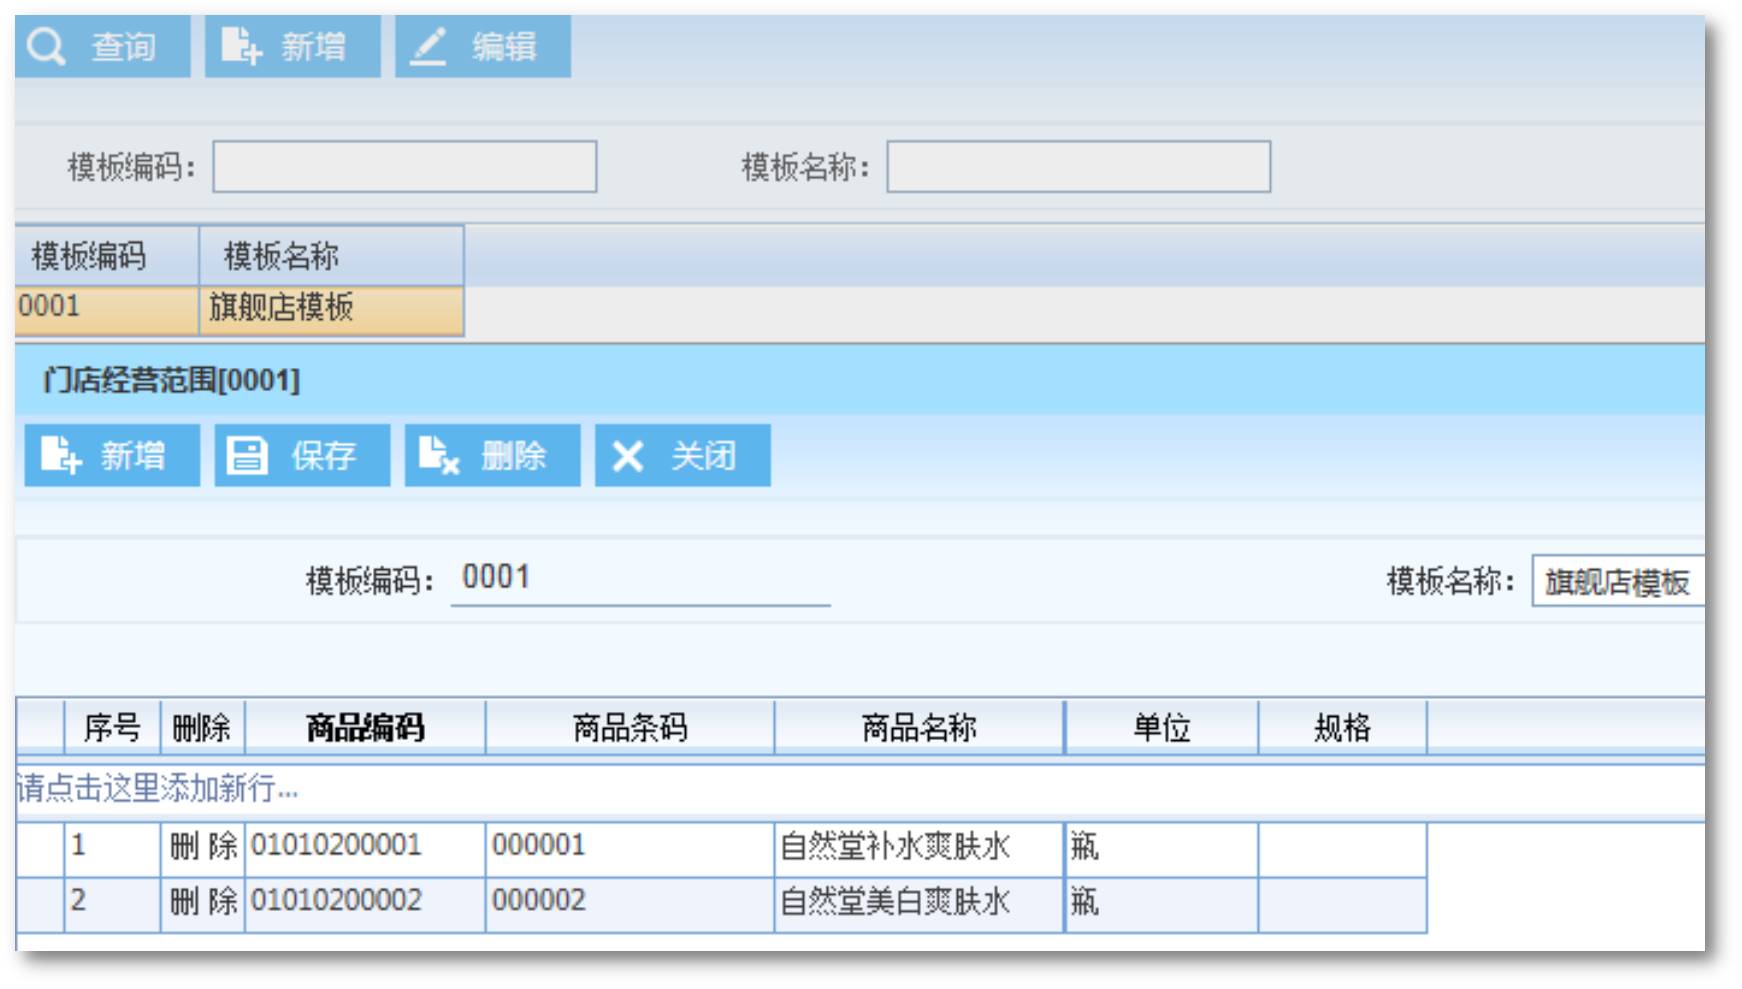Viewport: 1742px width, 989px height.
Task: Click product name 自然堂补水爽肤水
Action: coord(919,849)
